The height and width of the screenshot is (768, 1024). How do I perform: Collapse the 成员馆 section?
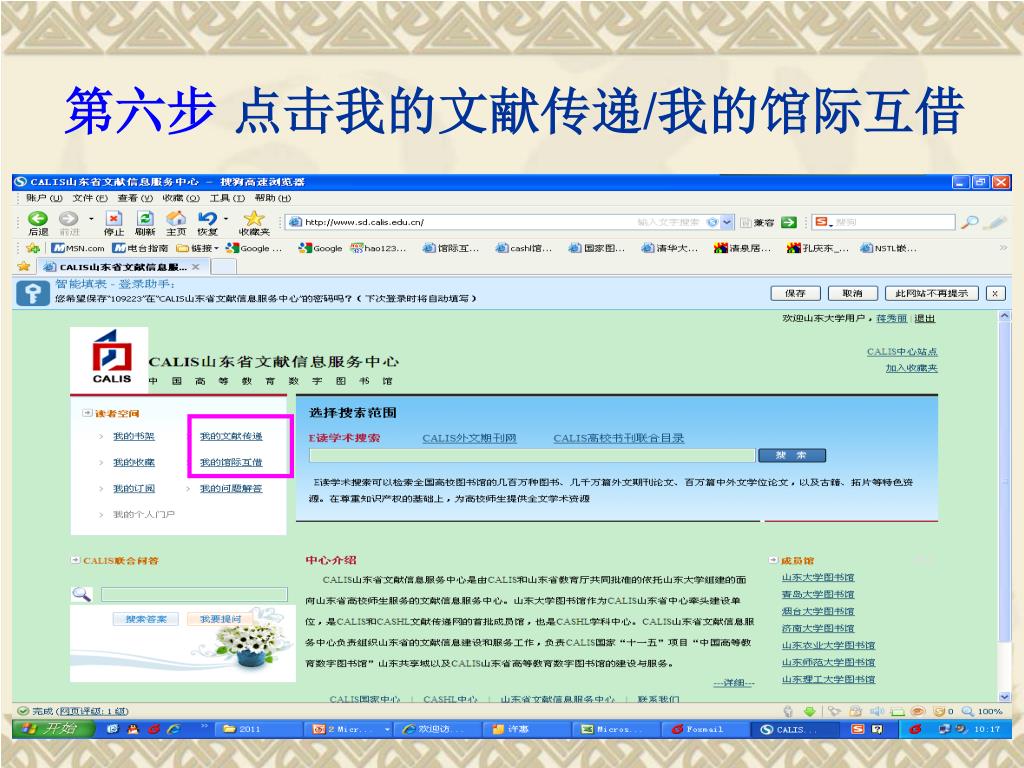(773, 560)
